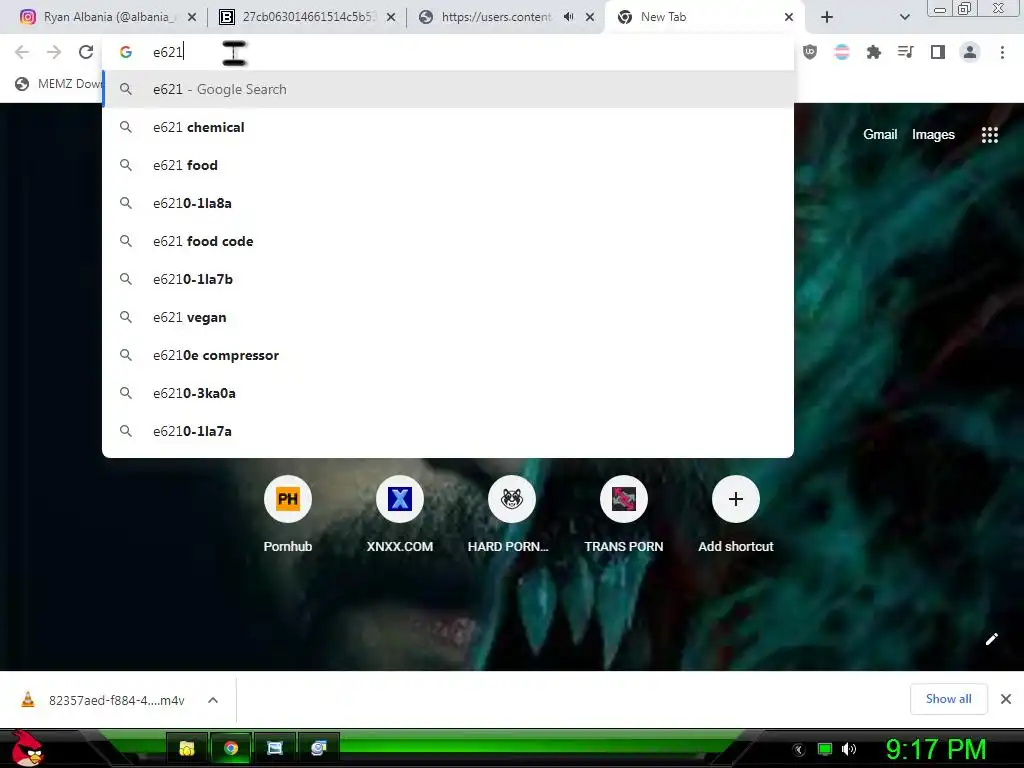This screenshot has width=1024, height=768.
Task: Open the Google apps grid
Action: point(989,135)
